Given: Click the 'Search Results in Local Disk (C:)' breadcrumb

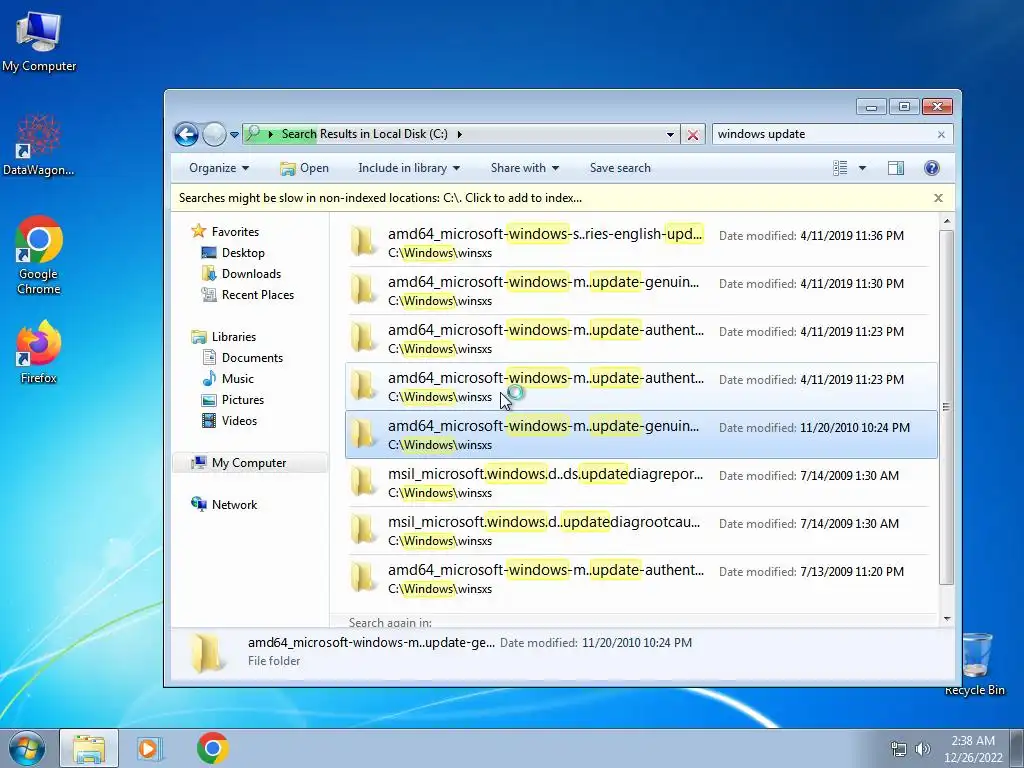Looking at the screenshot, I should coord(364,135).
